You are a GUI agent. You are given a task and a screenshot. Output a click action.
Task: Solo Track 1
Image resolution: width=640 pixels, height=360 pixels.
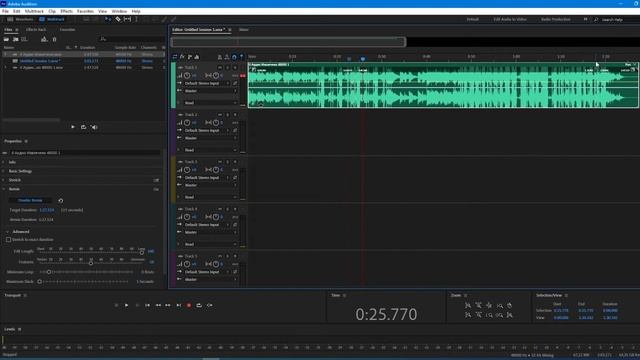(x=227, y=67)
